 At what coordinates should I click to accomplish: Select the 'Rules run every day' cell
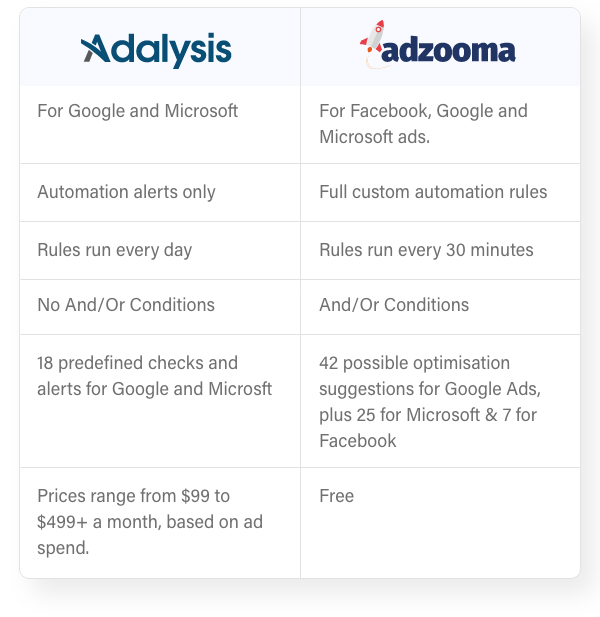click(x=160, y=251)
